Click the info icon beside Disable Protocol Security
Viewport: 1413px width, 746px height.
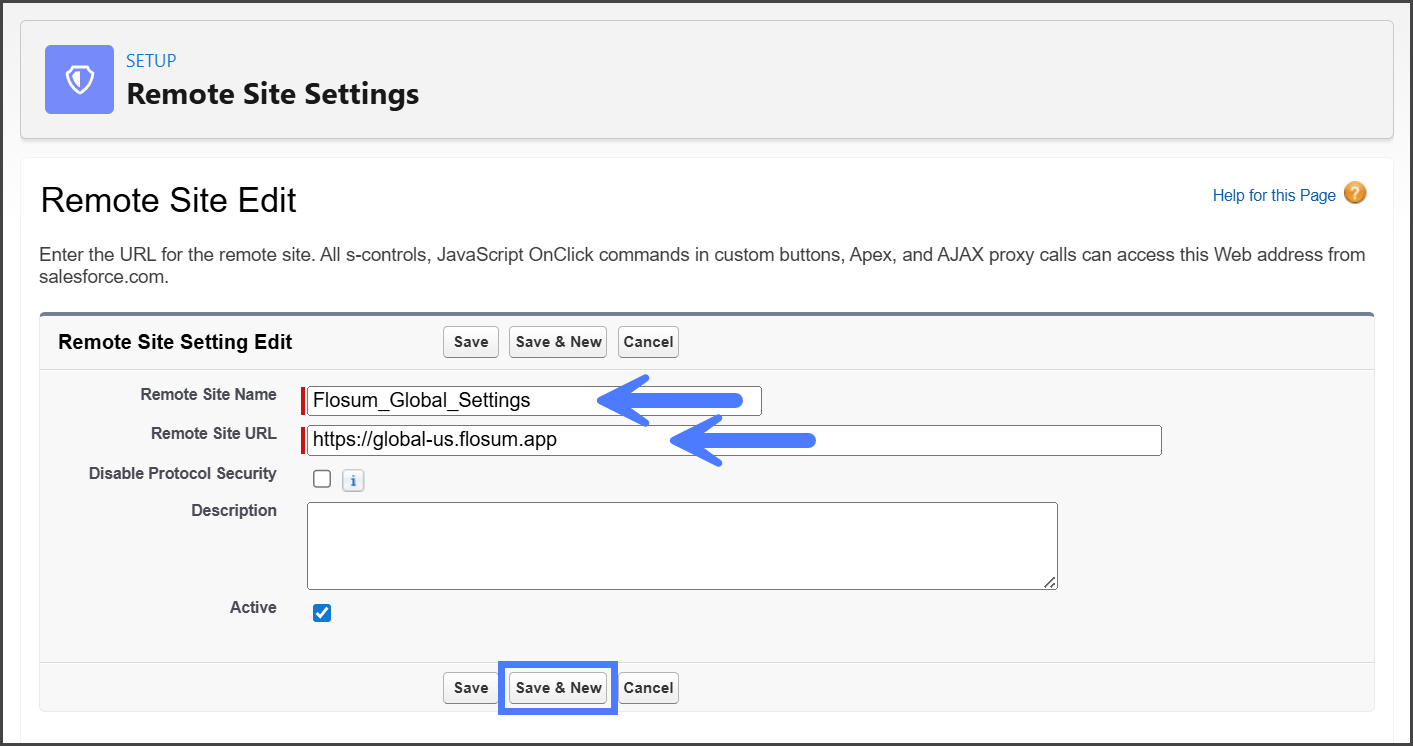point(352,481)
